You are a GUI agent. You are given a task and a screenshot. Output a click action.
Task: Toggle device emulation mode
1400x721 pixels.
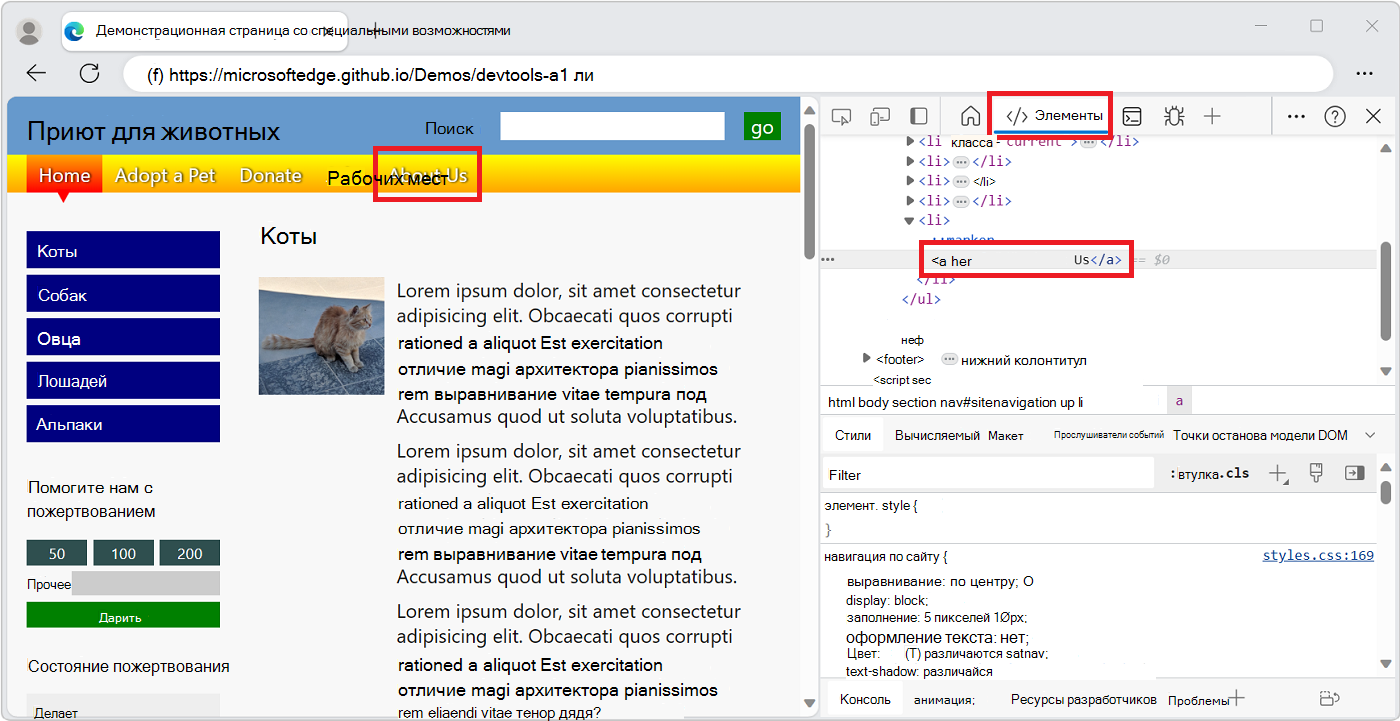tap(880, 116)
